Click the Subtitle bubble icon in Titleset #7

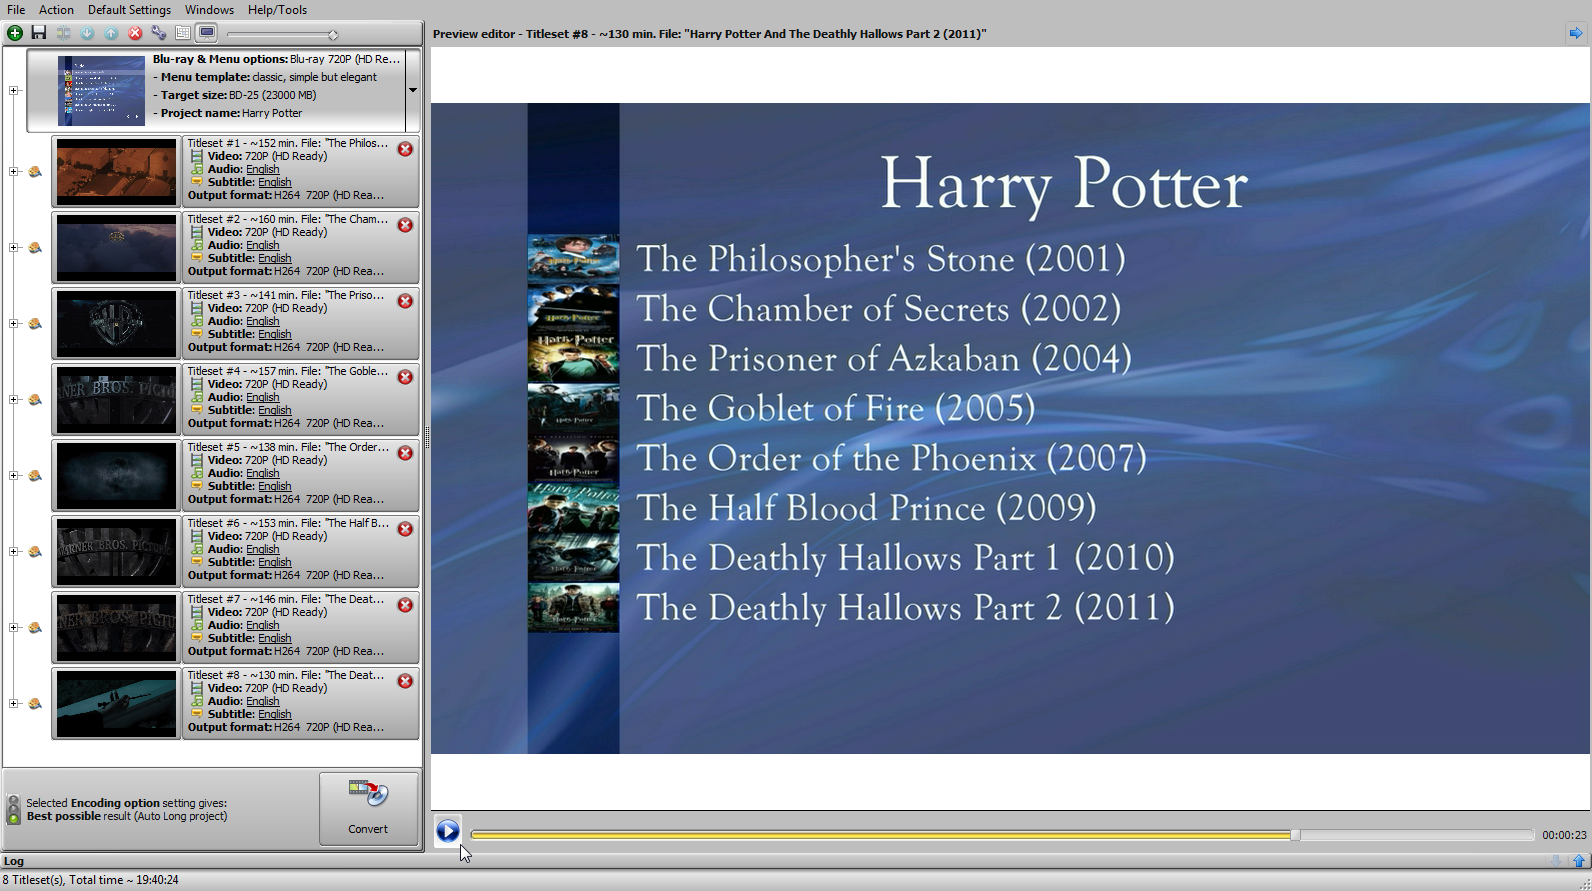pyautogui.click(x=197, y=638)
